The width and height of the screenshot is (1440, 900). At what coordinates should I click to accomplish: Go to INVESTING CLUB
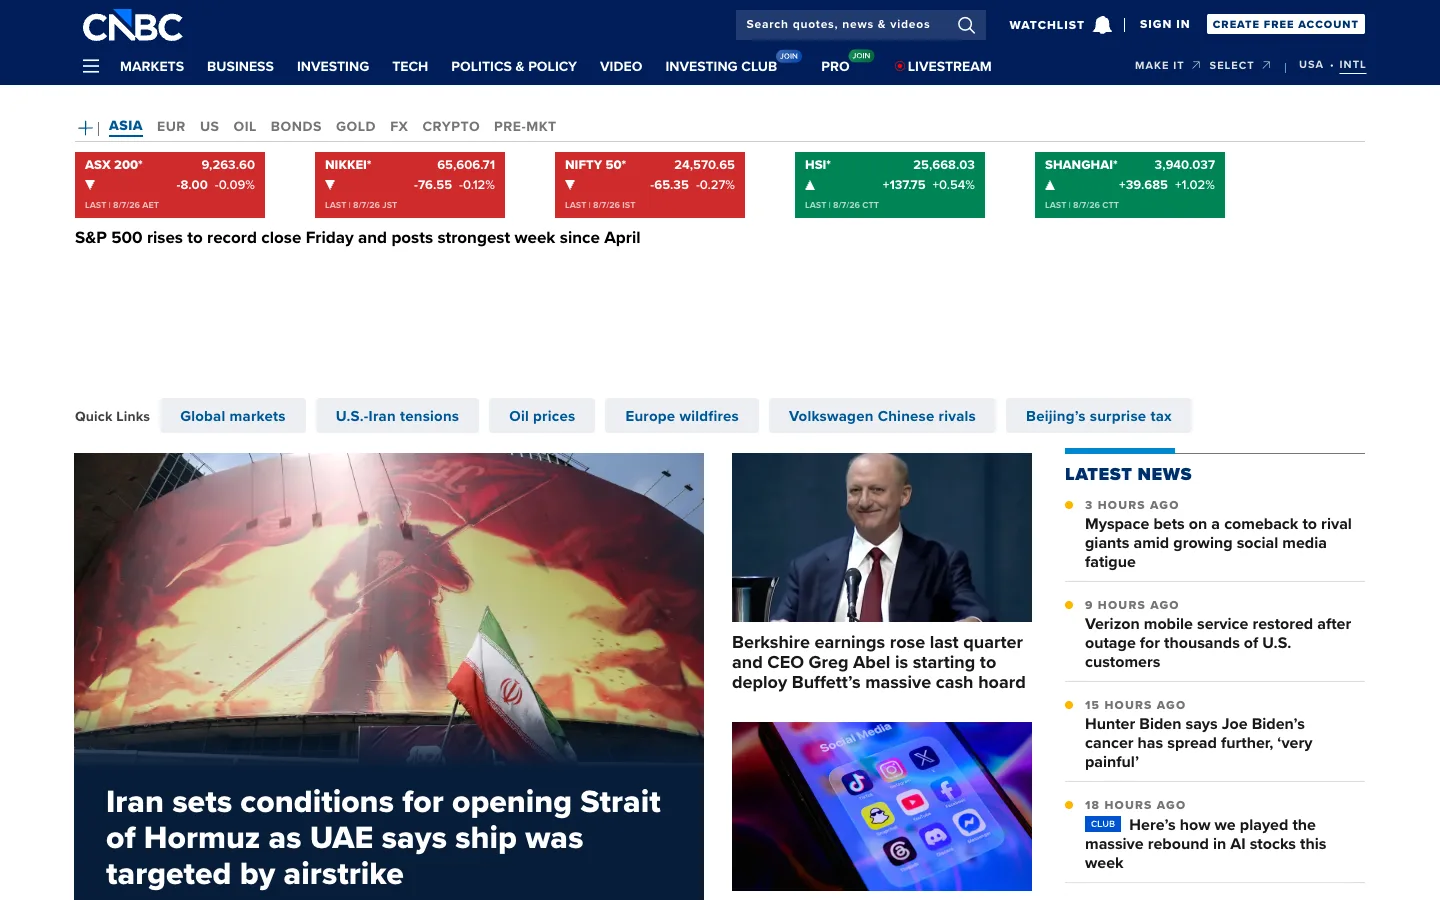coord(721,66)
